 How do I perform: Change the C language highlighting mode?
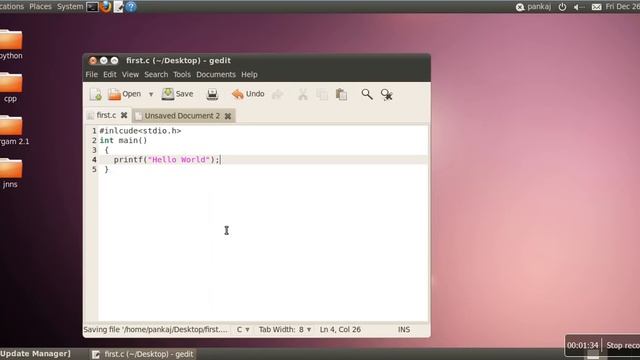pos(243,329)
